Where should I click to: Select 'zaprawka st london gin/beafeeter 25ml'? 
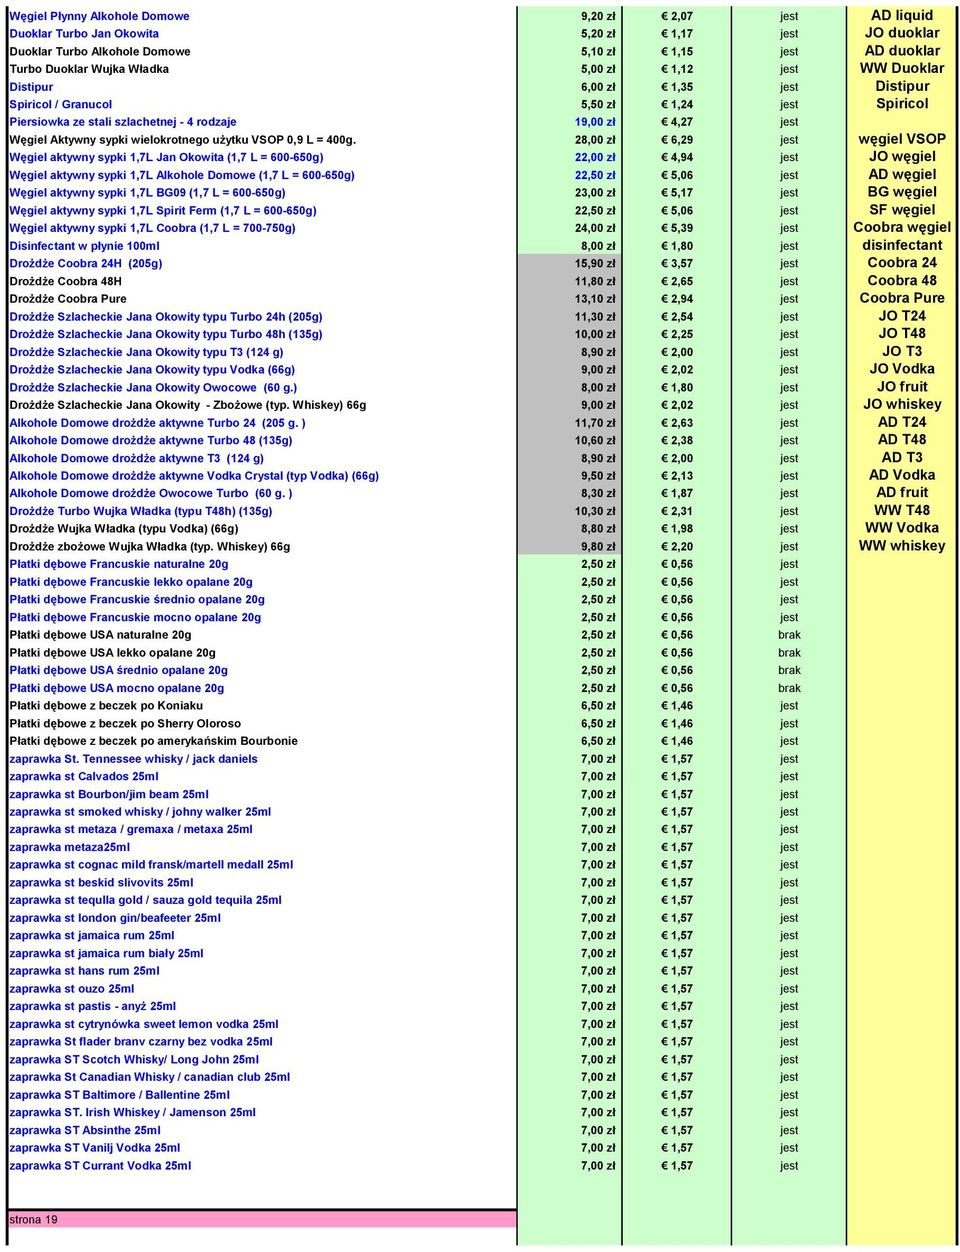pos(115,918)
